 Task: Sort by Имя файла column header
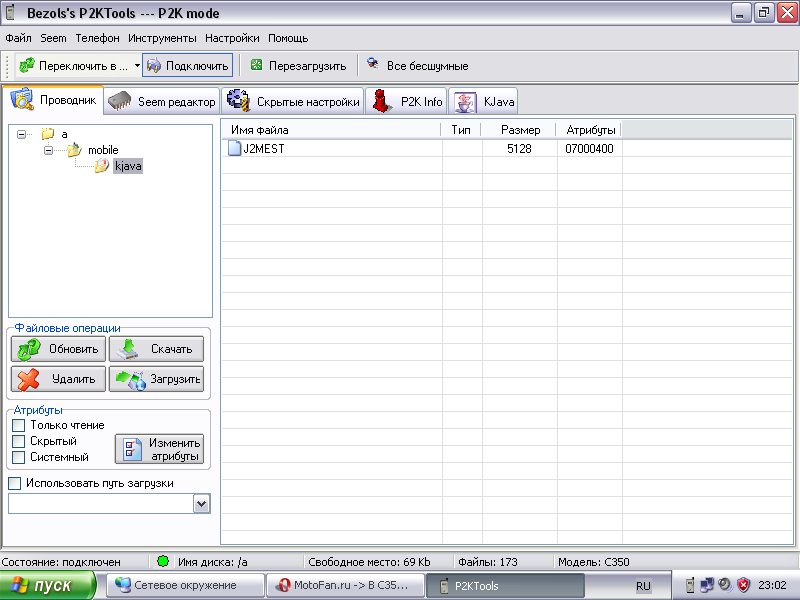point(331,130)
